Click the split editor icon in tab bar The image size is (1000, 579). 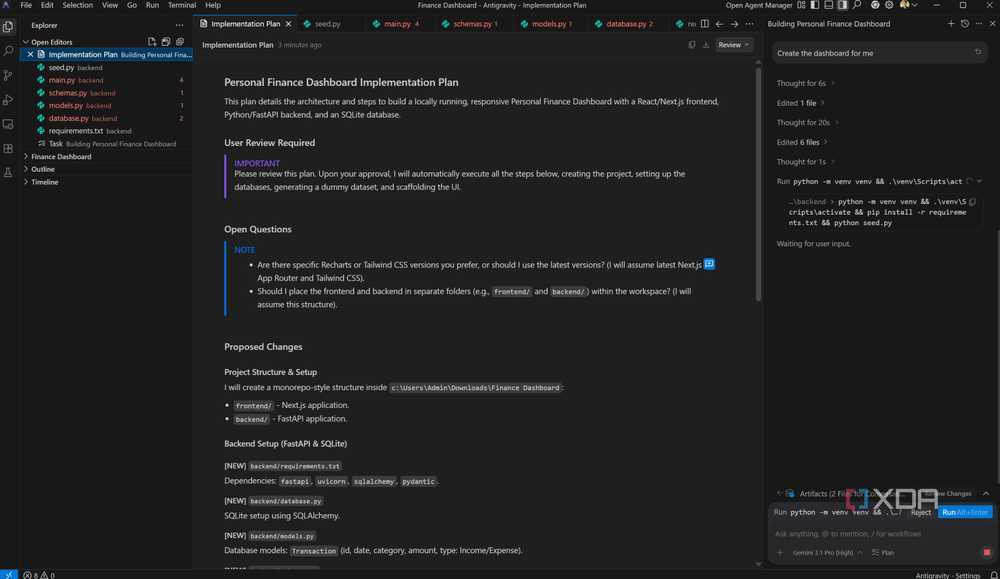[705, 24]
